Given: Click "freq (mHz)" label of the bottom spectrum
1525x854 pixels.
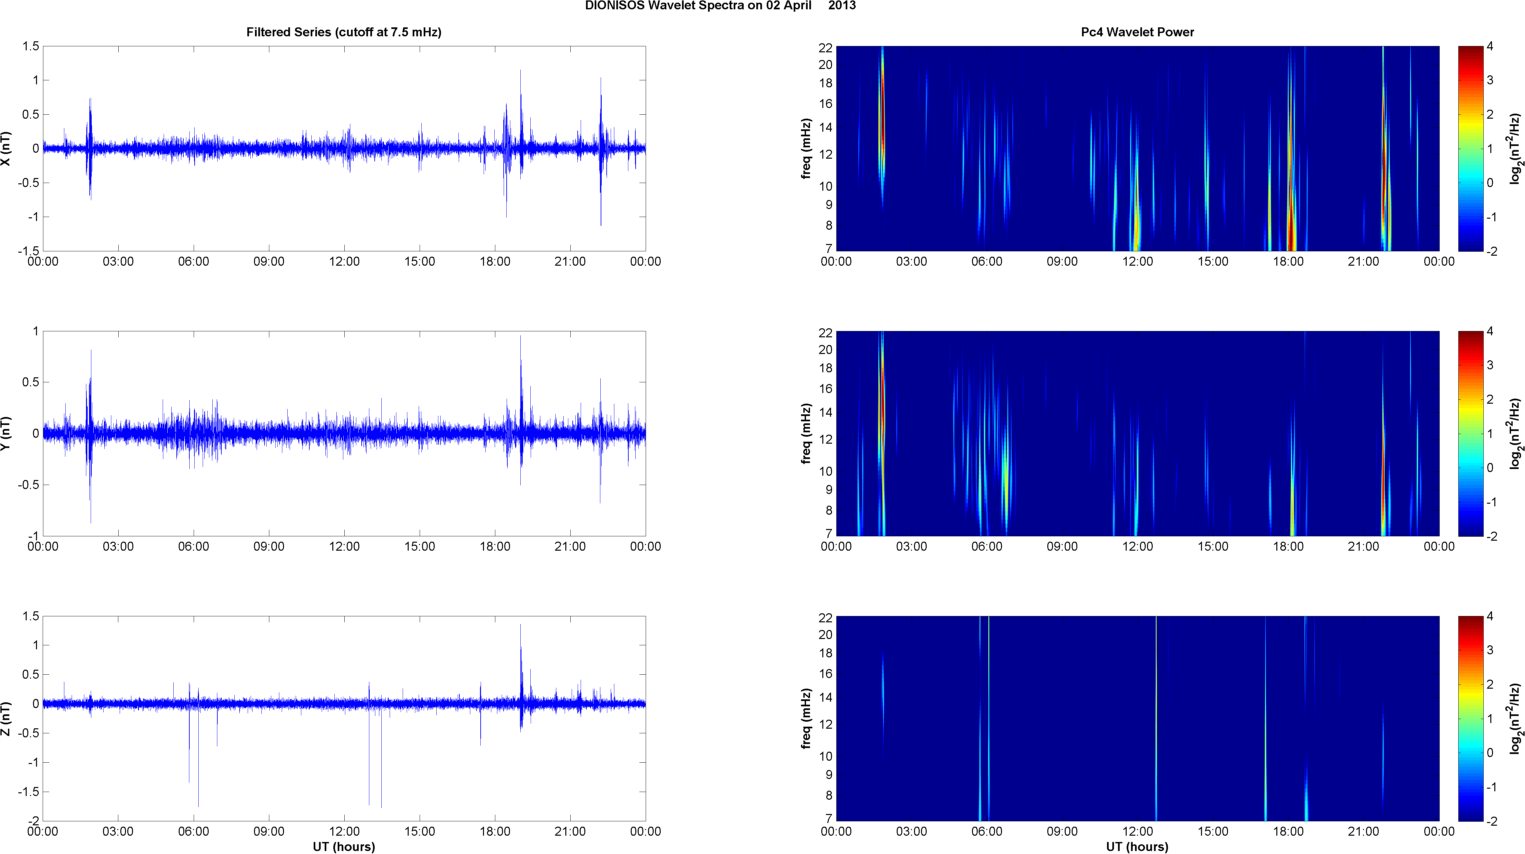Looking at the screenshot, I should [806, 719].
